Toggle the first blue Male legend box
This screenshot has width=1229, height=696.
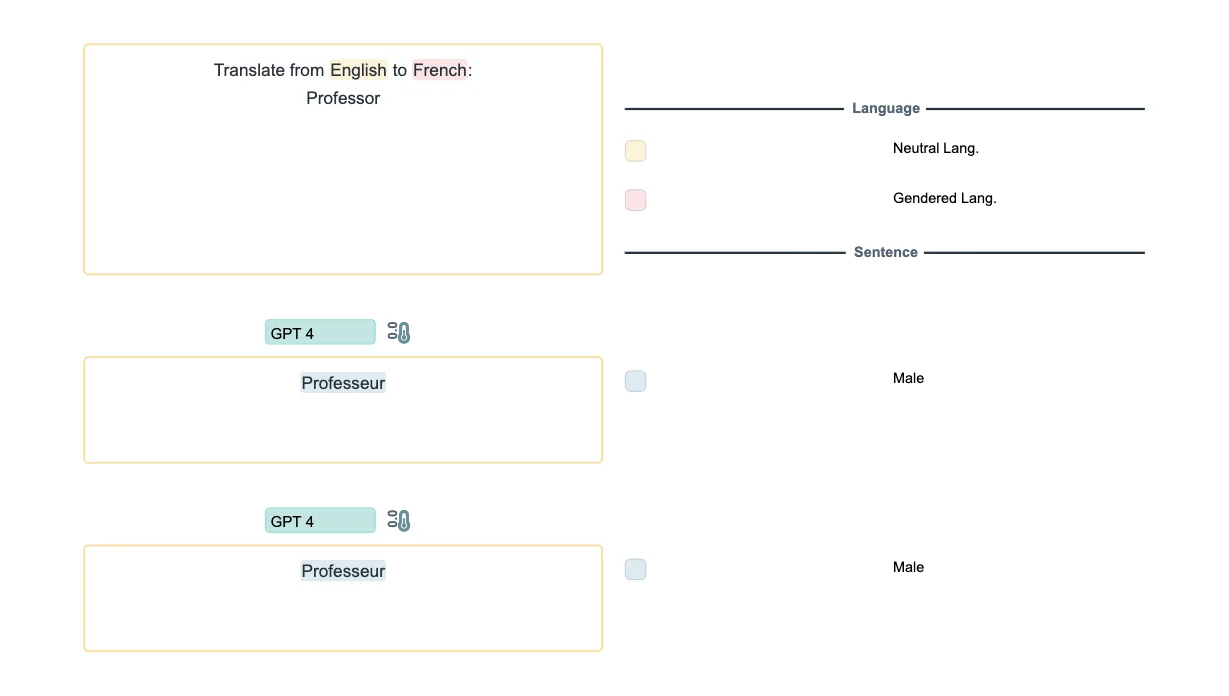click(x=635, y=381)
